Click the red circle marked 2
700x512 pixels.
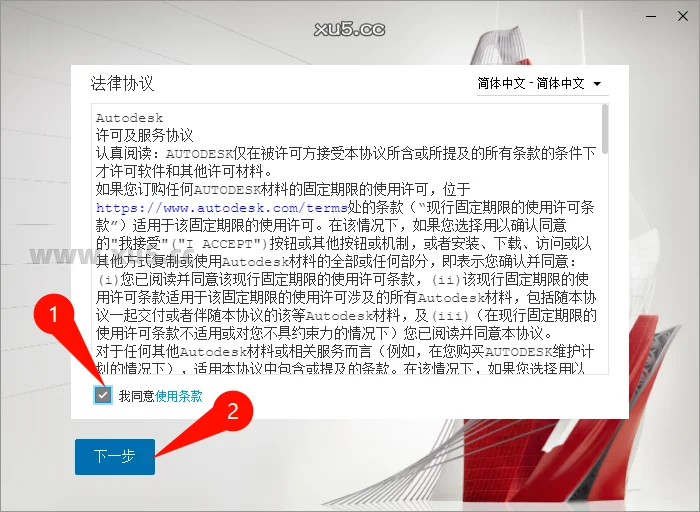coord(232,409)
